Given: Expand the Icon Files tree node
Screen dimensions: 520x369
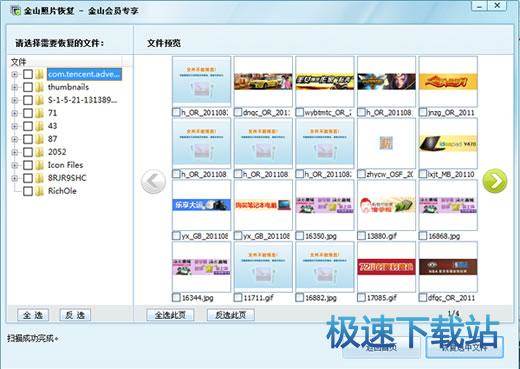Looking at the screenshot, I should (15, 165).
